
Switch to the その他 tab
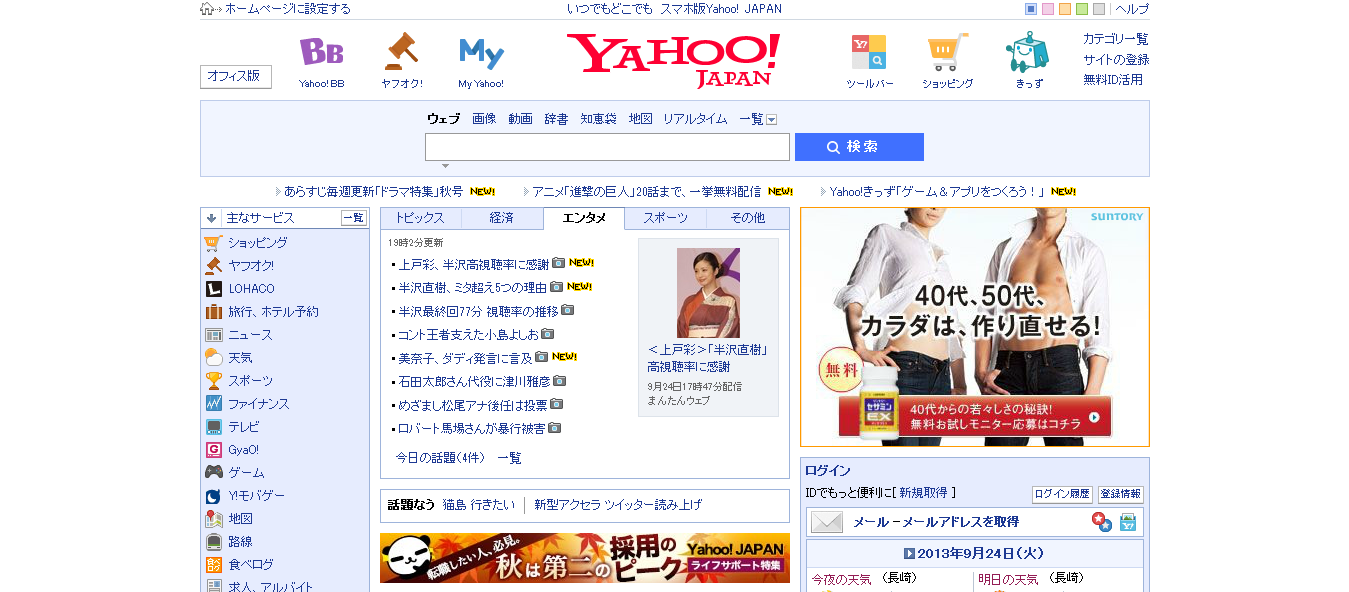point(747,218)
